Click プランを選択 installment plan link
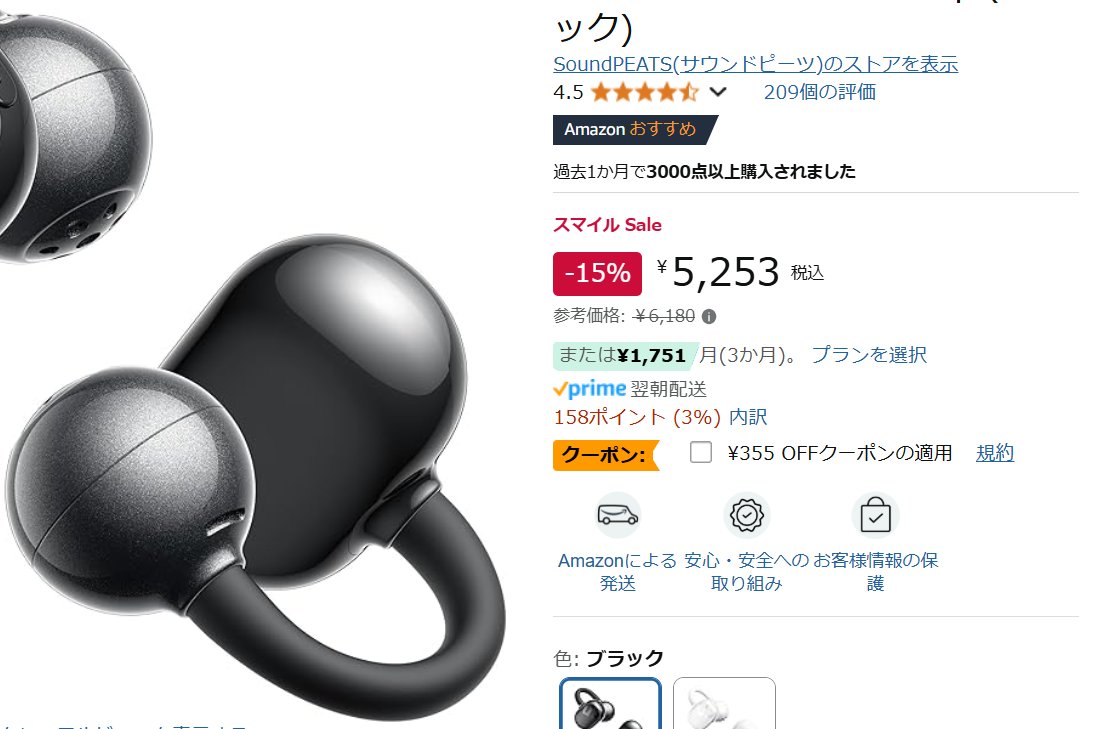1099x729 pixels. (869, 355)
